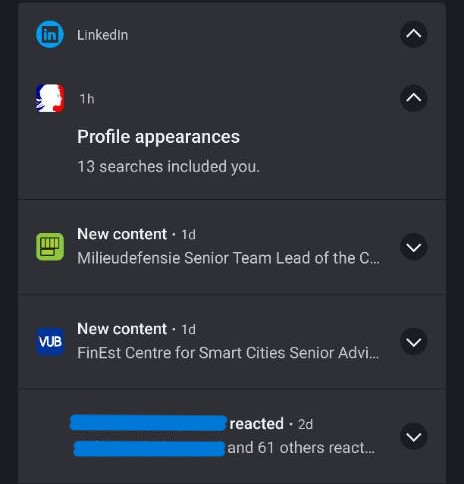Tap the 'reacted · 2d' notification label
This screenshot has height=484, width=464.
271,424
